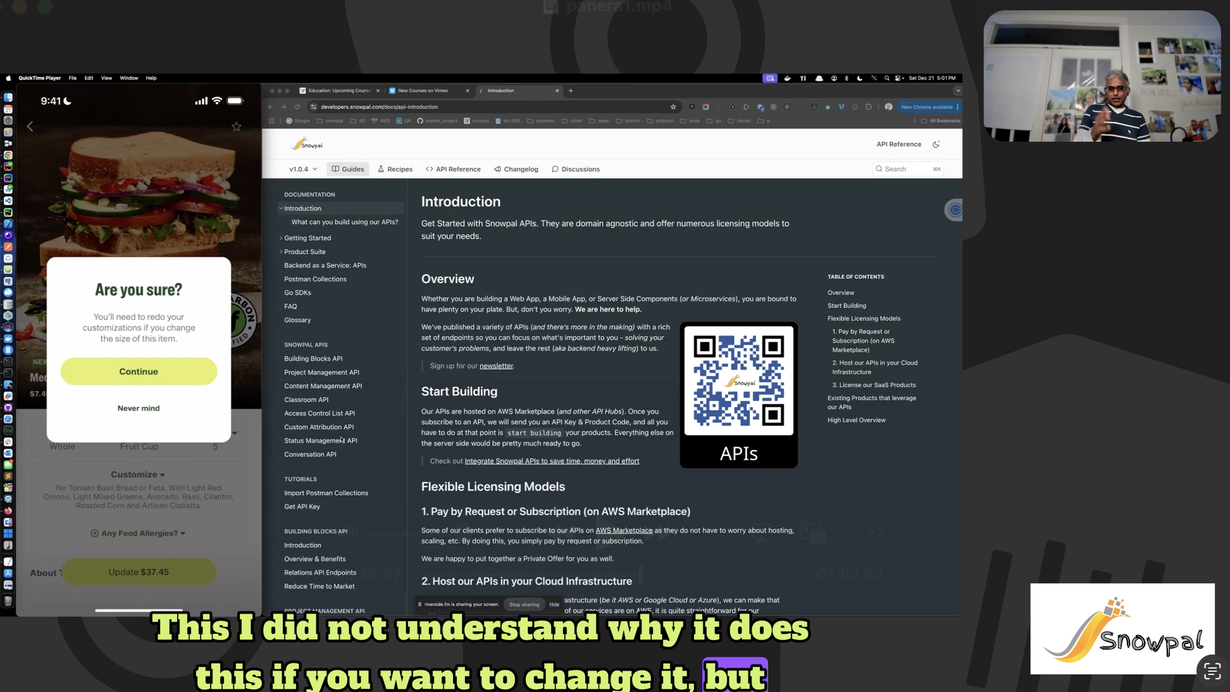
Task: Expand Any Food Allergies section
Action: pos(138,533)
